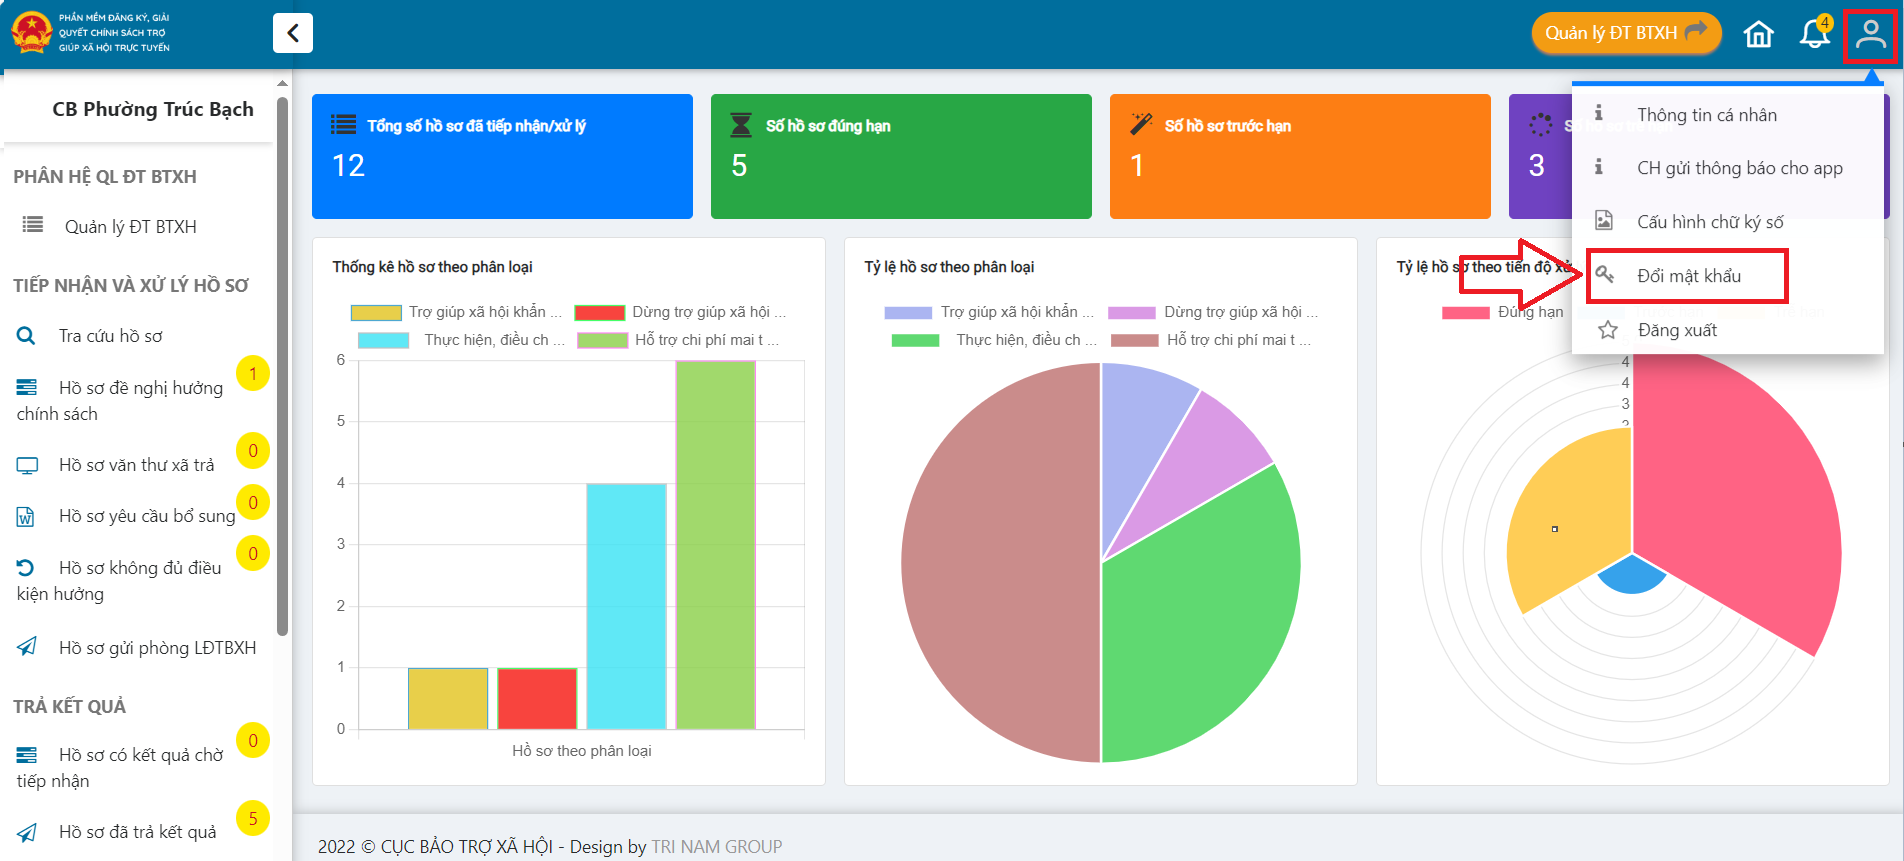
Task: Click the Word document icon for Hồ sơ yêu cầu bổ sung
Action: (26, 517)
